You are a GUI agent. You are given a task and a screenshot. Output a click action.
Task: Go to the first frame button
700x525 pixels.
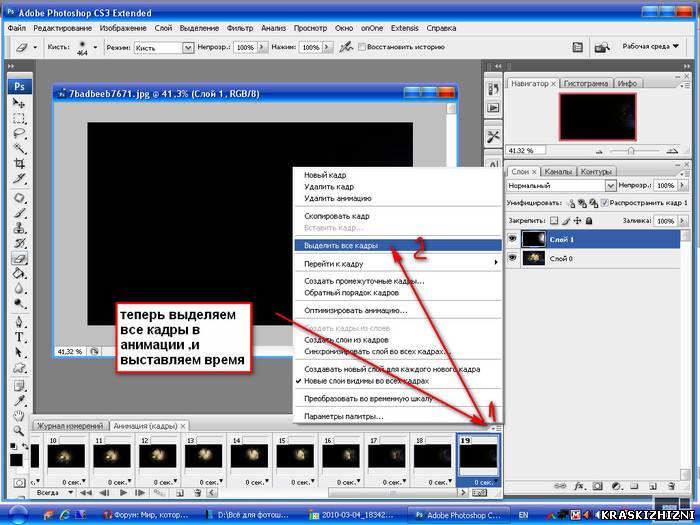pyautogui.click(x=85, y=493)
